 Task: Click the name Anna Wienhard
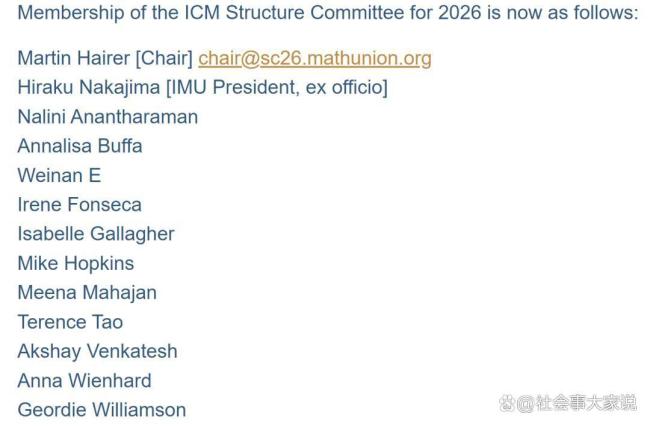pos(84,380)
